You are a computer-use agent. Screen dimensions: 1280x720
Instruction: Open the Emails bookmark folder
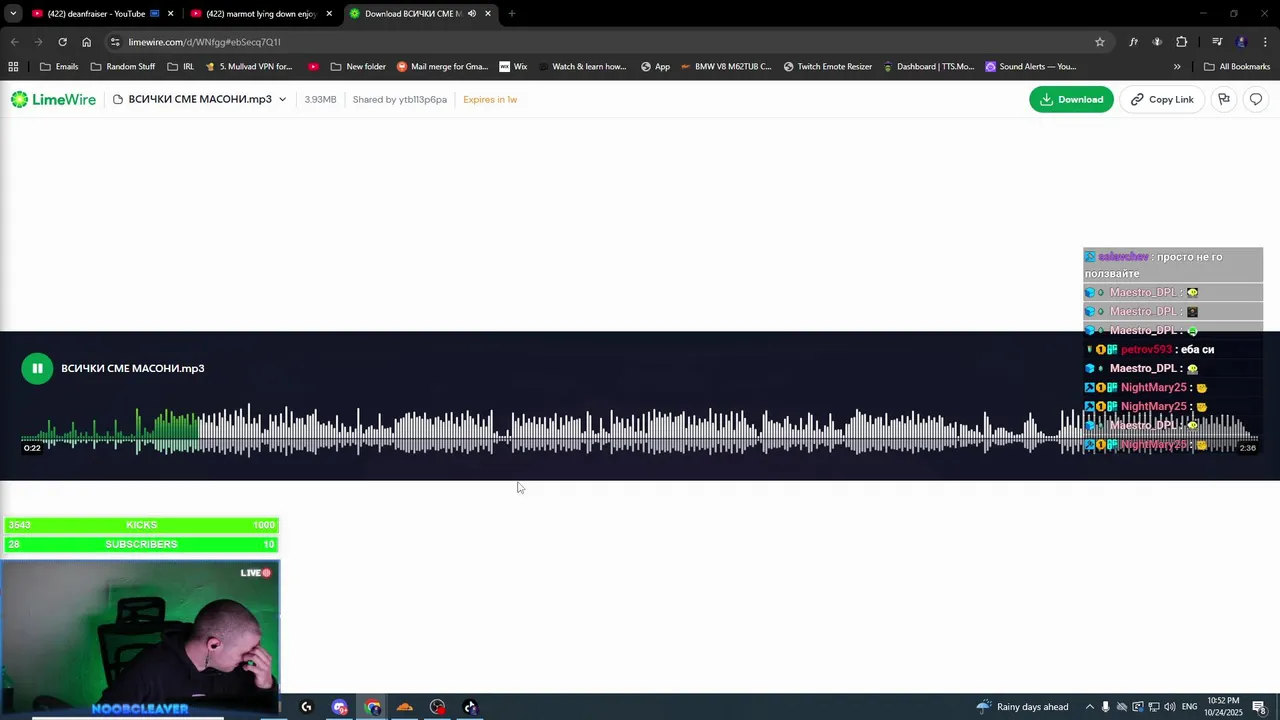(59, 67)
